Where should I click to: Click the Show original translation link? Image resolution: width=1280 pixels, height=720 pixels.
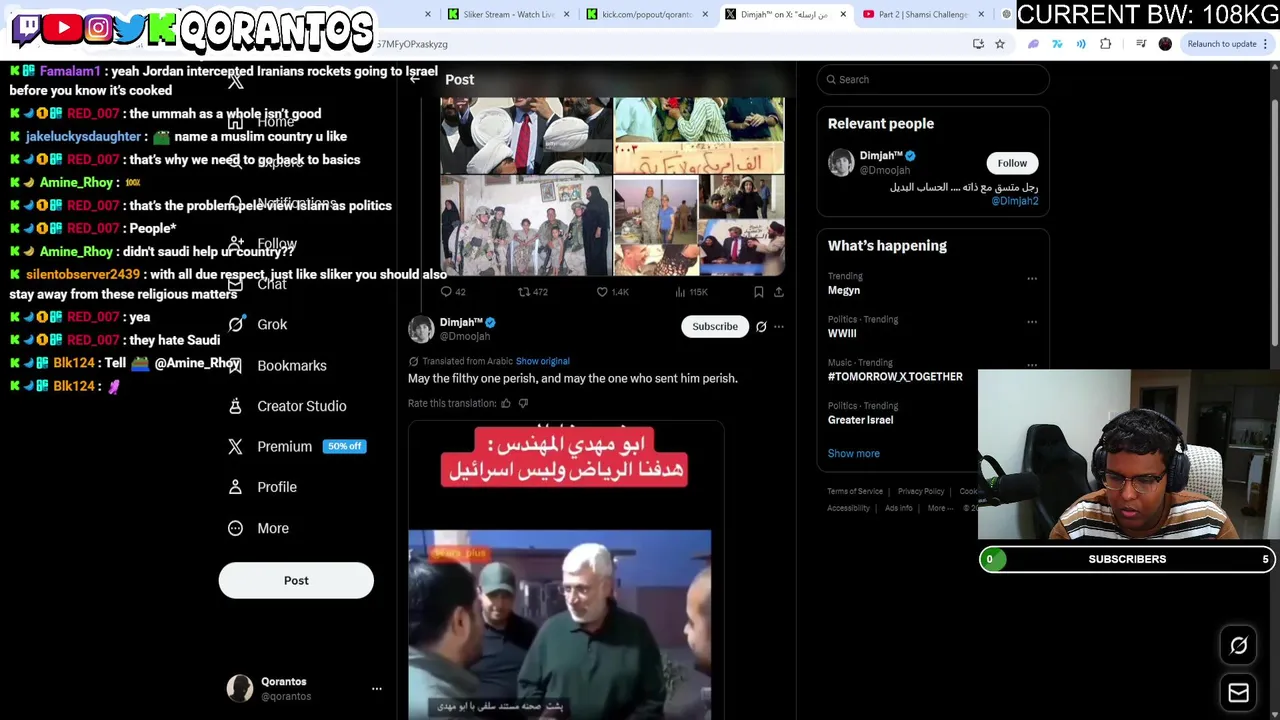[x=542, y=361]
